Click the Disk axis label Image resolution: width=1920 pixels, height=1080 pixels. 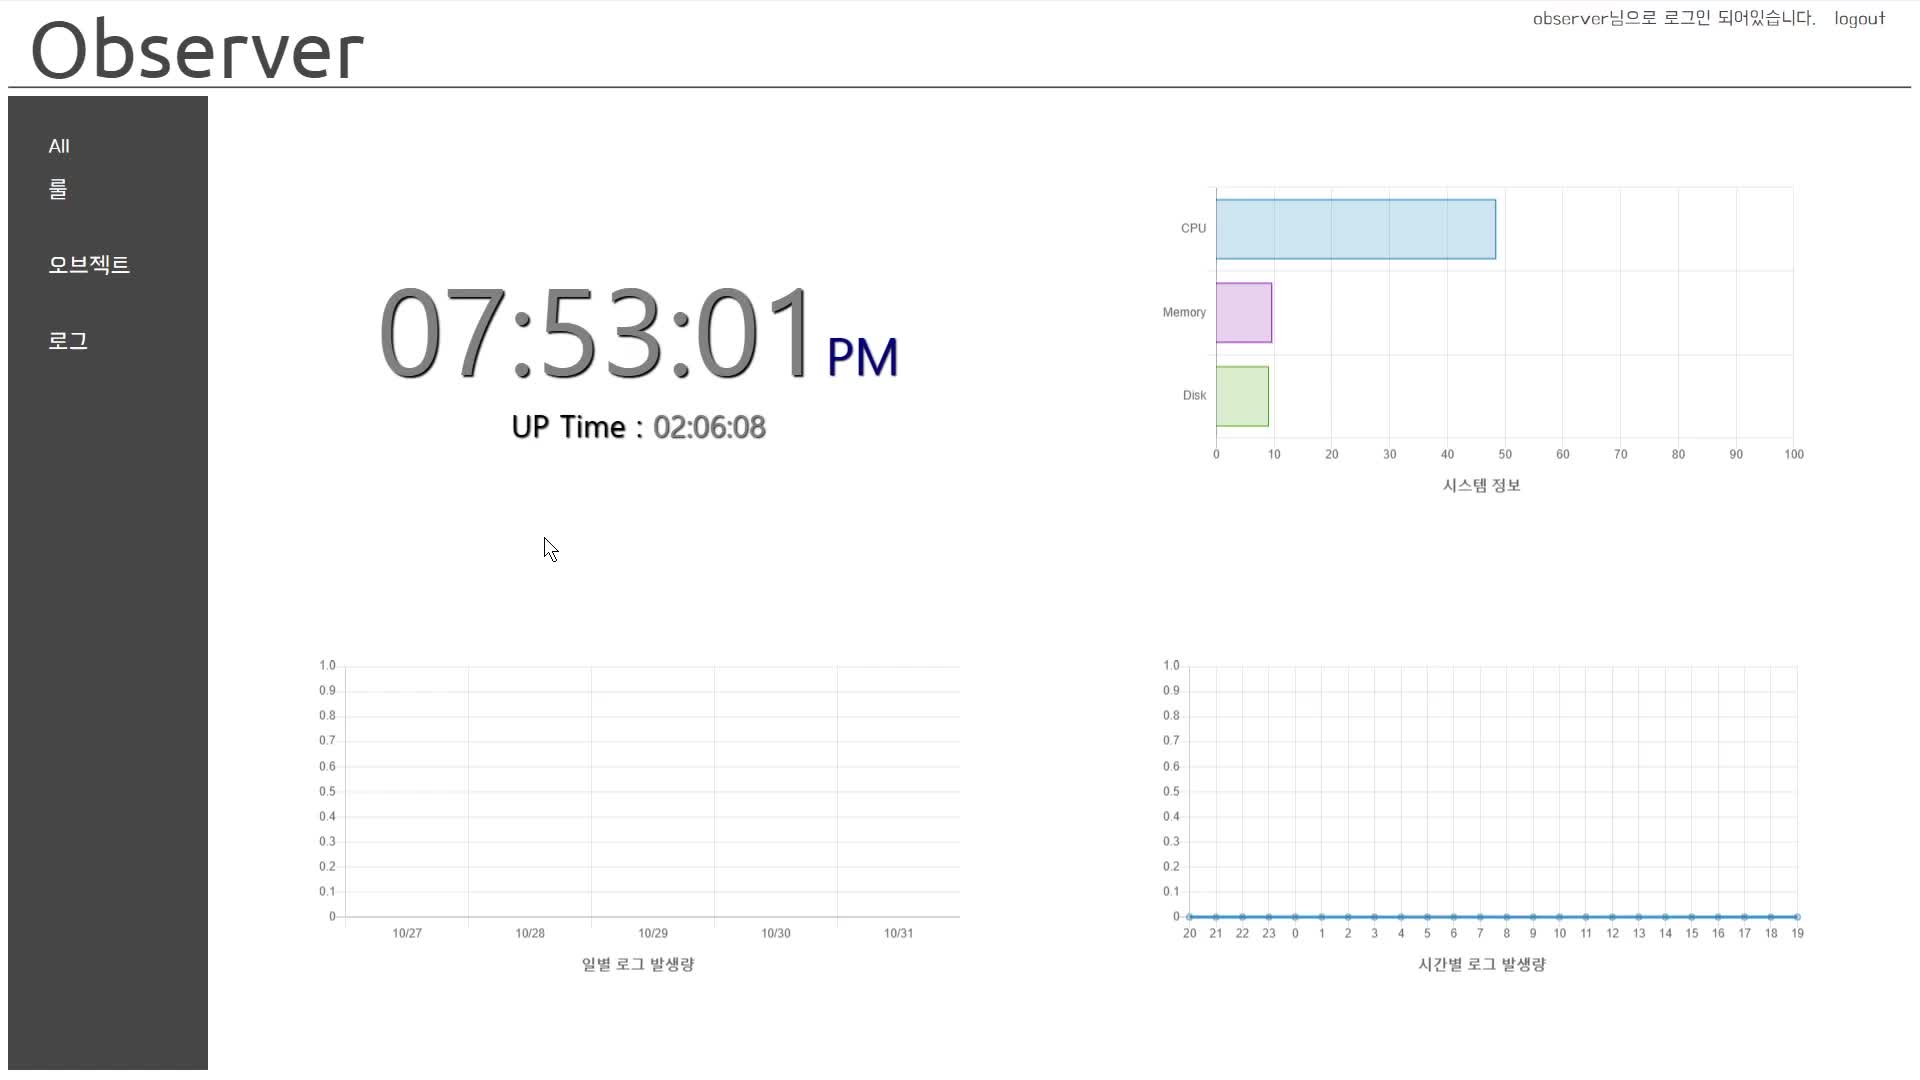1194,395
